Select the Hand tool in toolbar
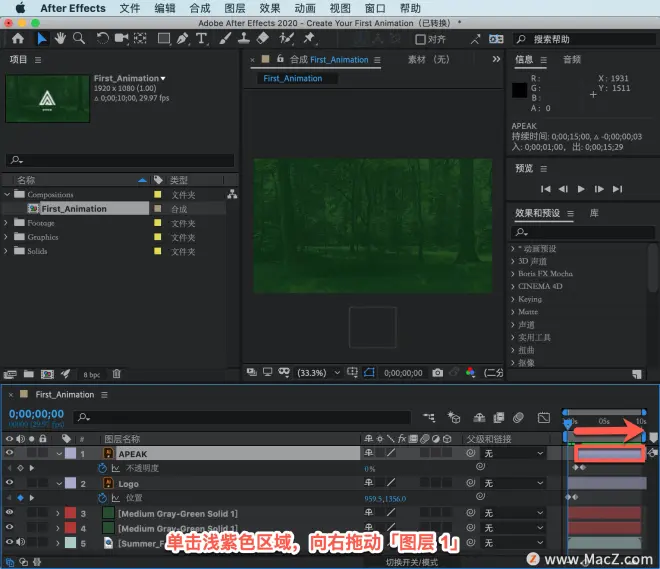The width and height of the screenshot is (660, 569). pos(60,38)
